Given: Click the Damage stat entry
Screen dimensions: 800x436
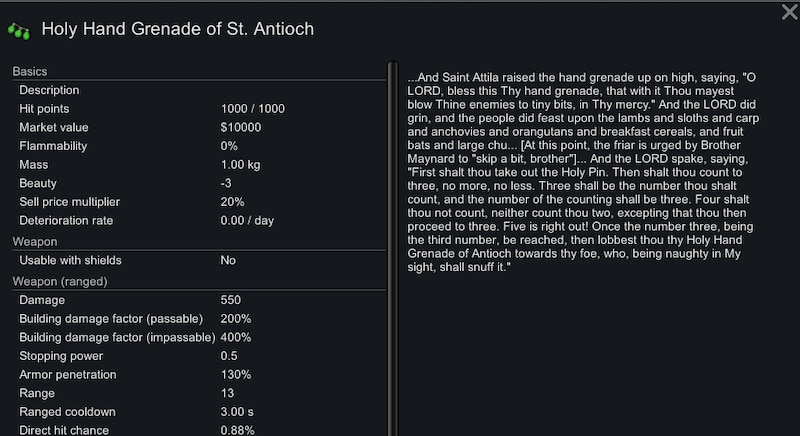Looking at the screenshot, I should pos(199,300).
